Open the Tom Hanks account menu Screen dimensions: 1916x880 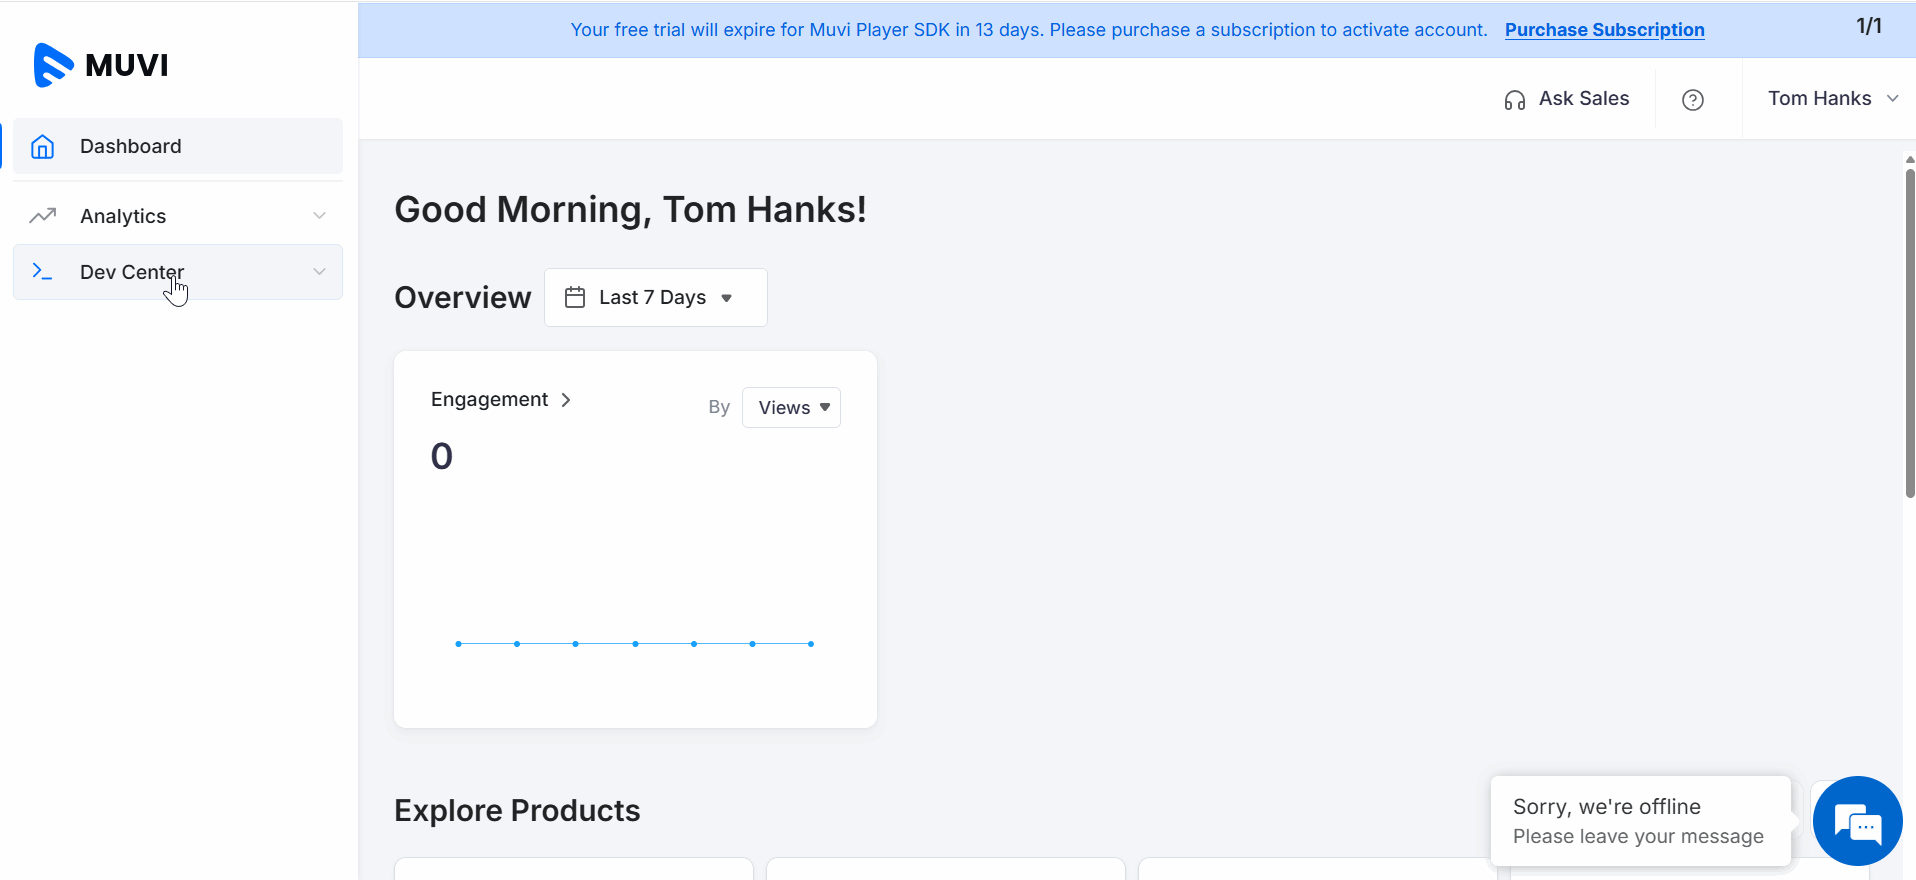pos(1831,99)
